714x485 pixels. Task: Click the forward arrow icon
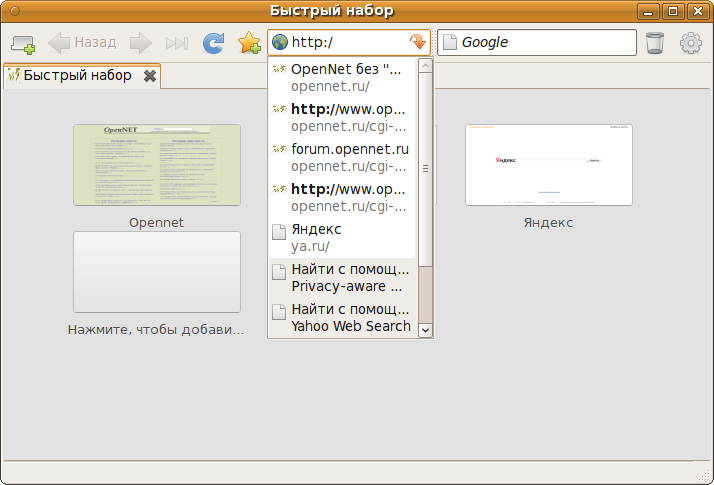pyautogui.click(x=140, y=43)
